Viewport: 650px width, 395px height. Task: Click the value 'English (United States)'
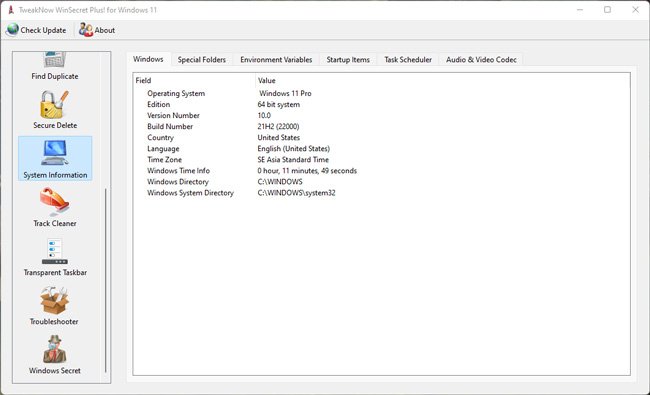tap(293, 148)
